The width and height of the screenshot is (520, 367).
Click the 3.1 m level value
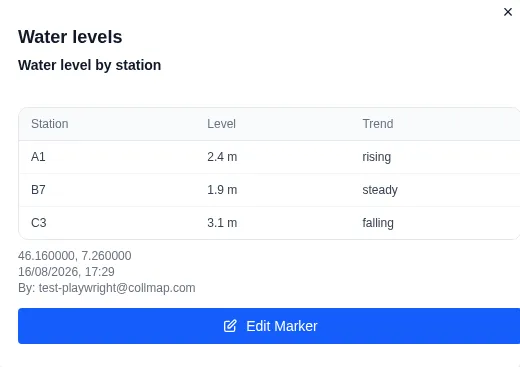[x=222, y=223]
